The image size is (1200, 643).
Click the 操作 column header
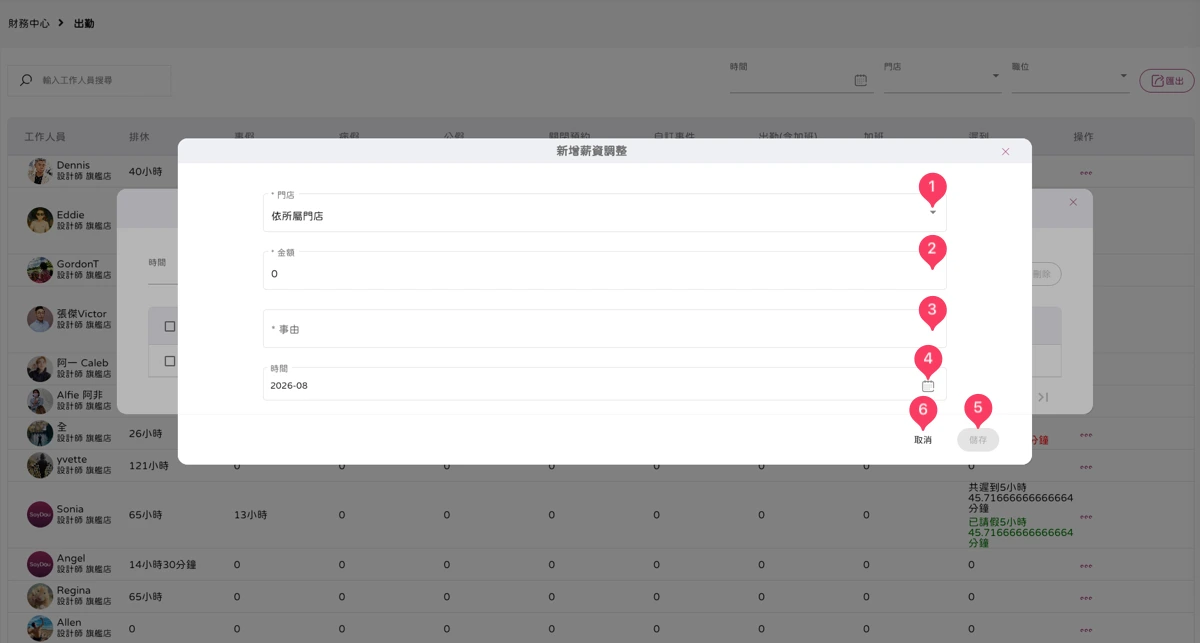tap(1083, 137)
